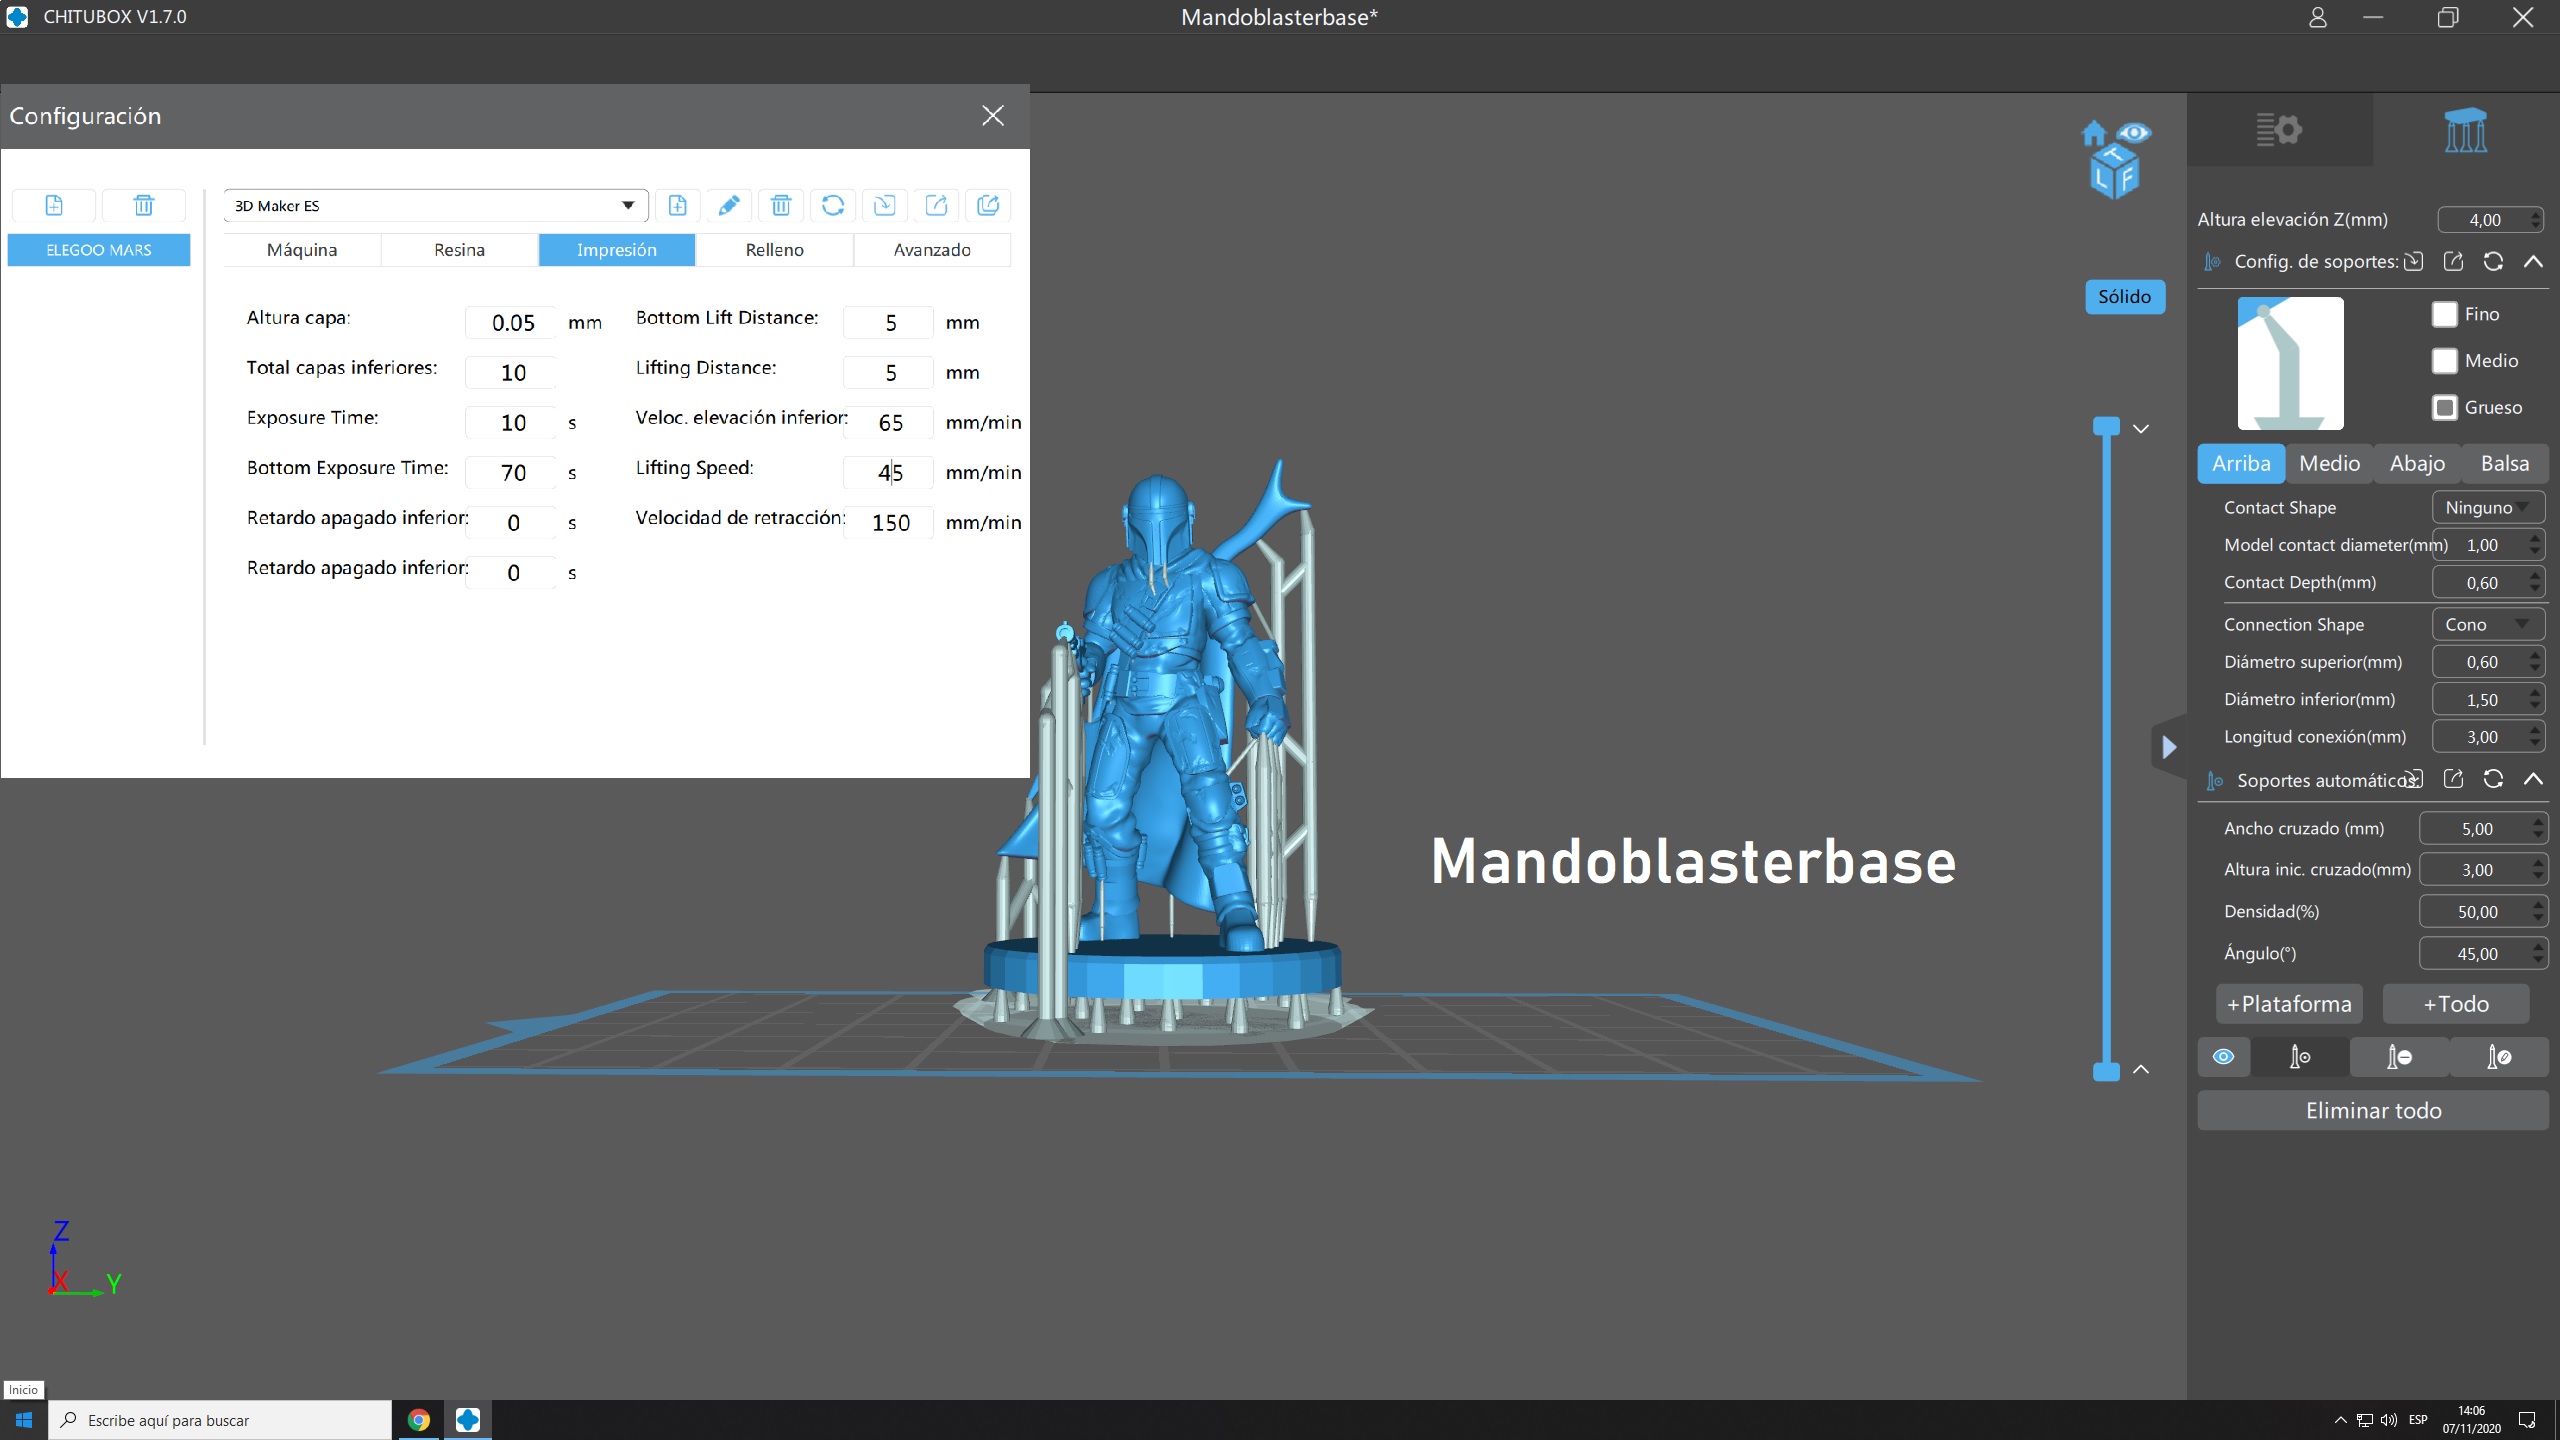Collapse the Soportes automáticos section
2560x1440 pixels.
2533,779
